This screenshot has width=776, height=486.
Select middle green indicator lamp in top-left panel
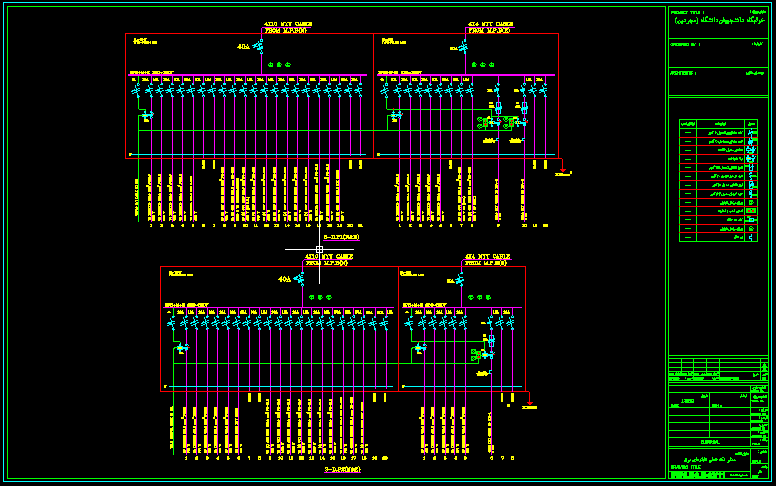click(x=279, y=65)
